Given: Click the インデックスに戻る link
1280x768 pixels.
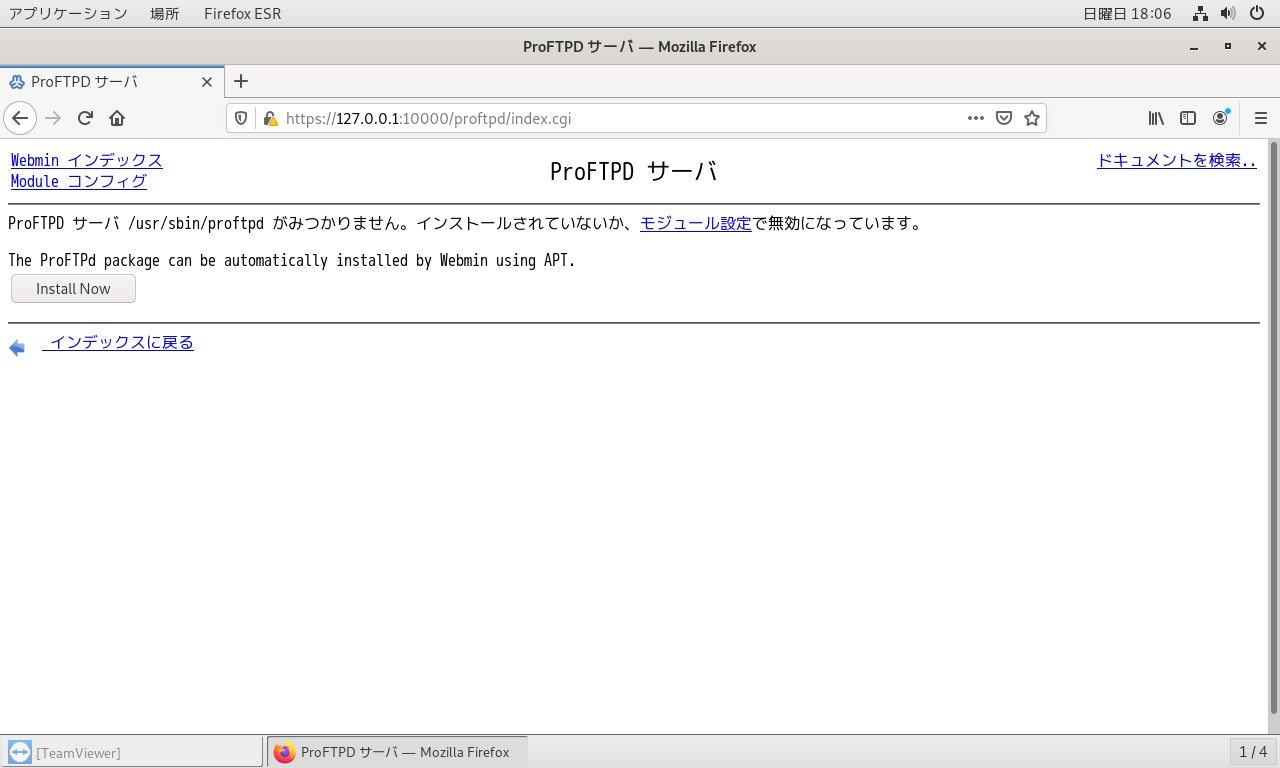Looking at the screenshot, I should tap(120, 343).
